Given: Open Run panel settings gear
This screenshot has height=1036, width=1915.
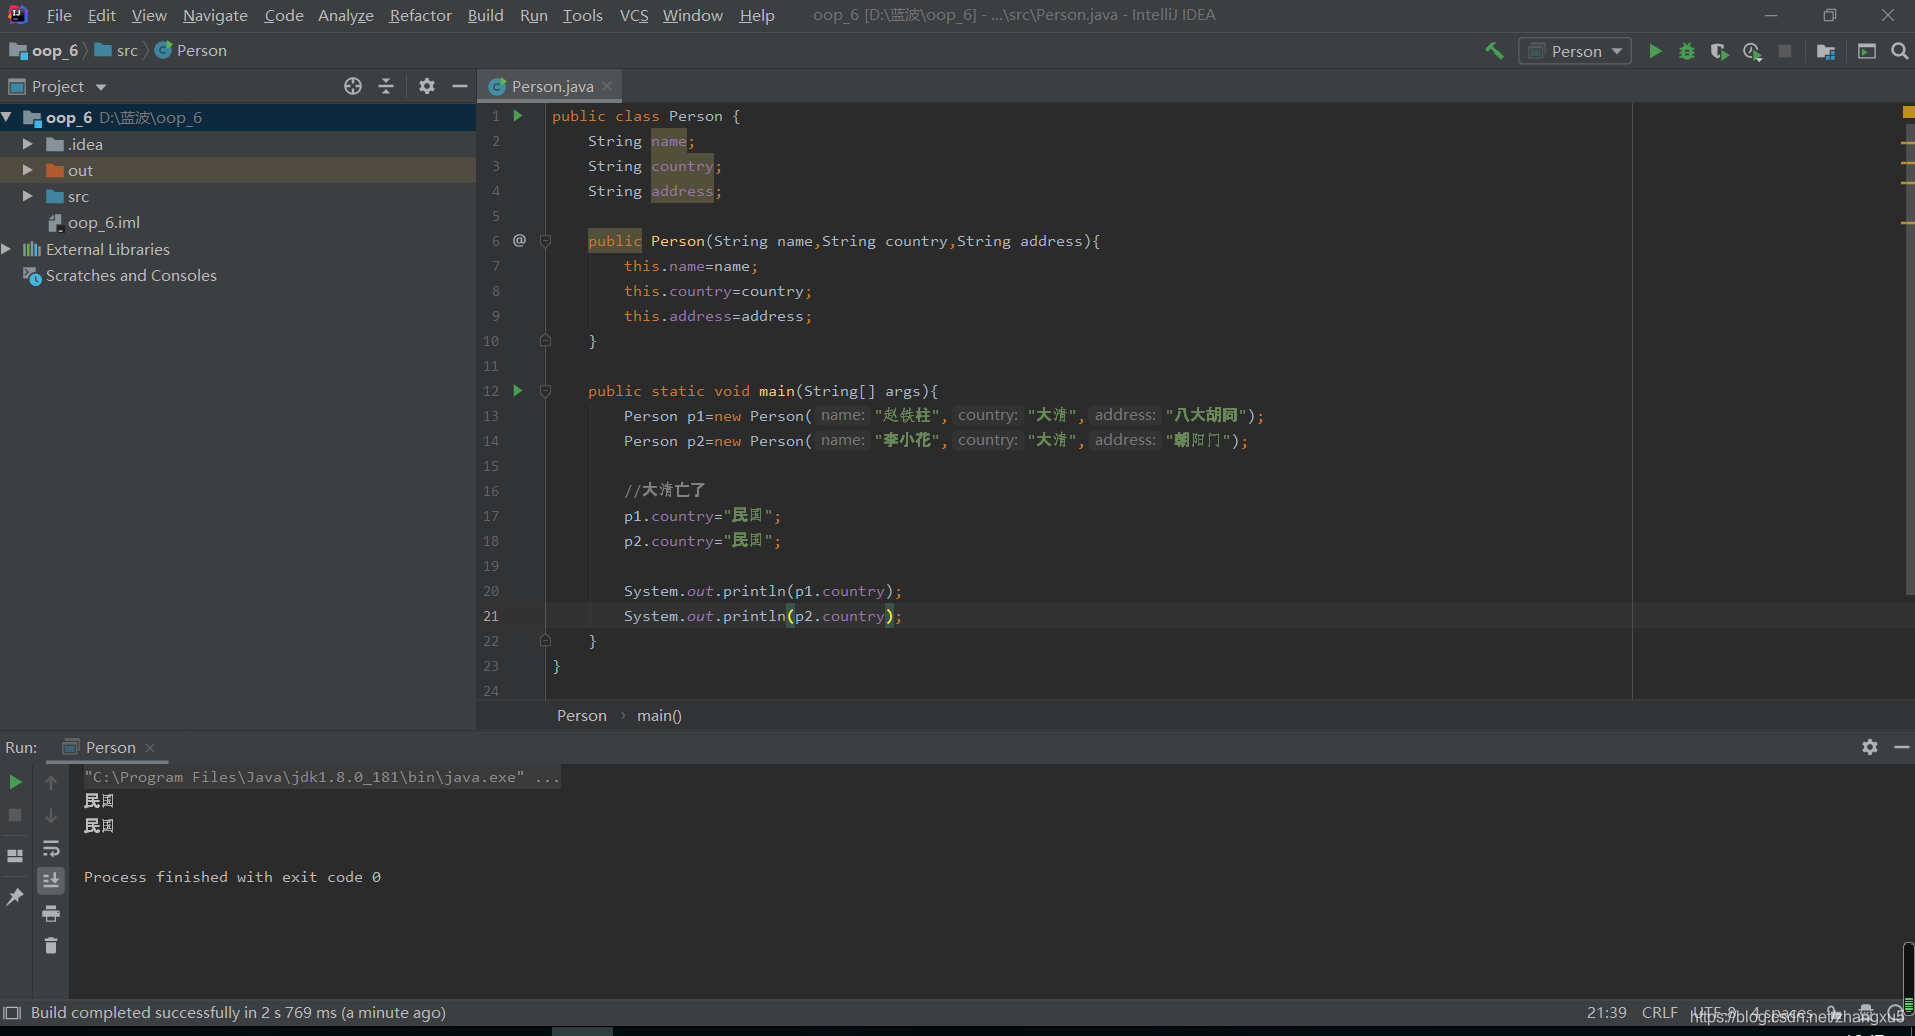Looking at the screenshot, I should [x=1870, y=747].
